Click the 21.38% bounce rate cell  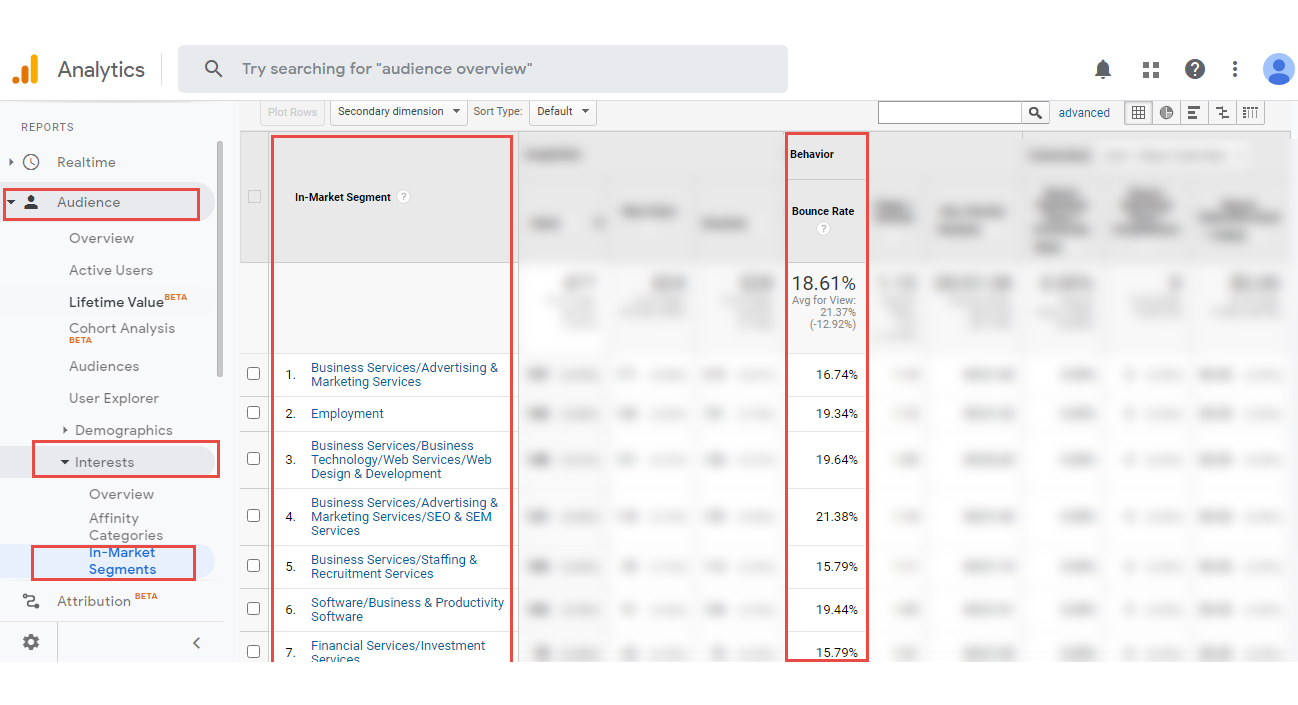836,516
